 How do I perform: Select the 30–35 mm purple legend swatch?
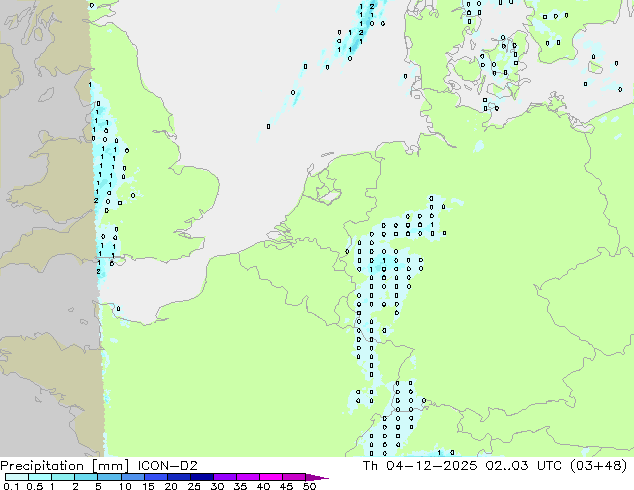[x=225, y=477]
